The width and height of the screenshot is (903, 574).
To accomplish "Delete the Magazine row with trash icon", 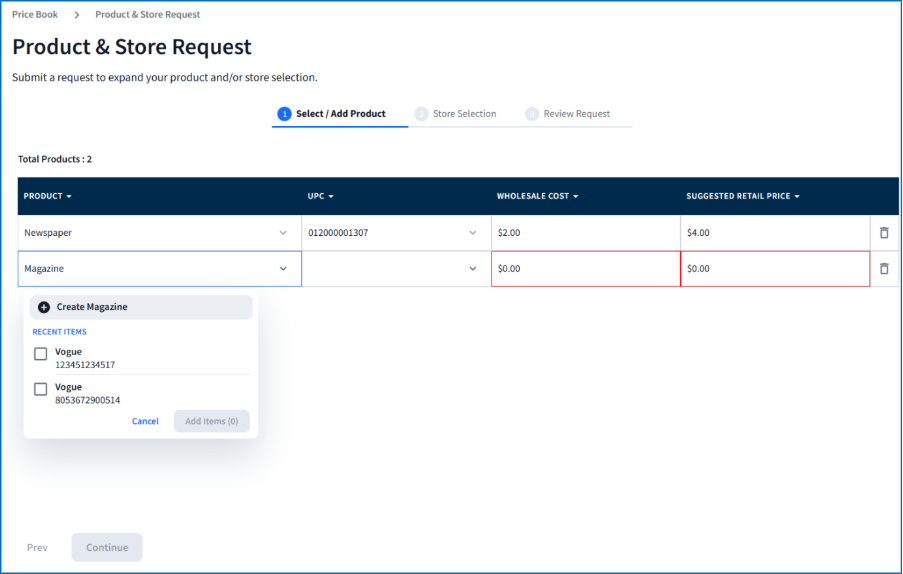I will (883, 269).
